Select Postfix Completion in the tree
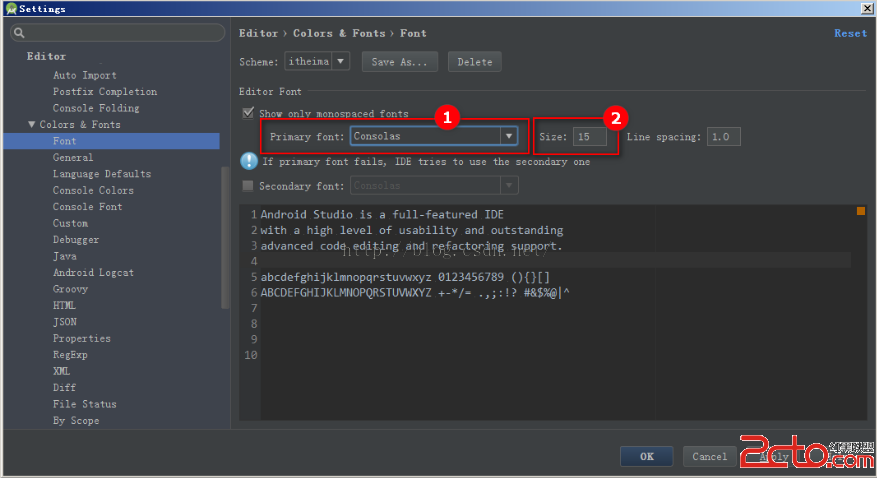877x478 pixels. click(x=105, y=91)
